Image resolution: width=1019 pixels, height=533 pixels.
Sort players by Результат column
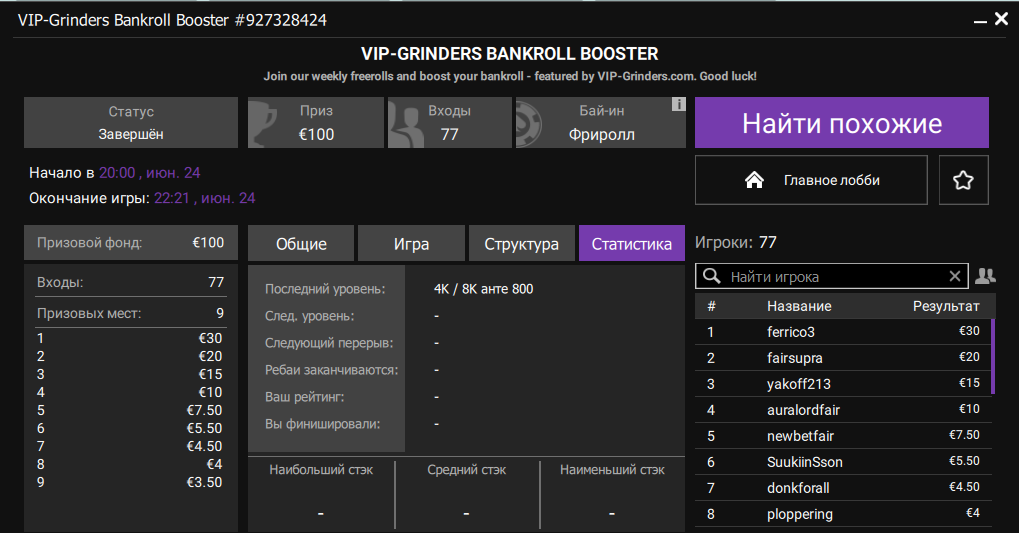coord(946,306)
